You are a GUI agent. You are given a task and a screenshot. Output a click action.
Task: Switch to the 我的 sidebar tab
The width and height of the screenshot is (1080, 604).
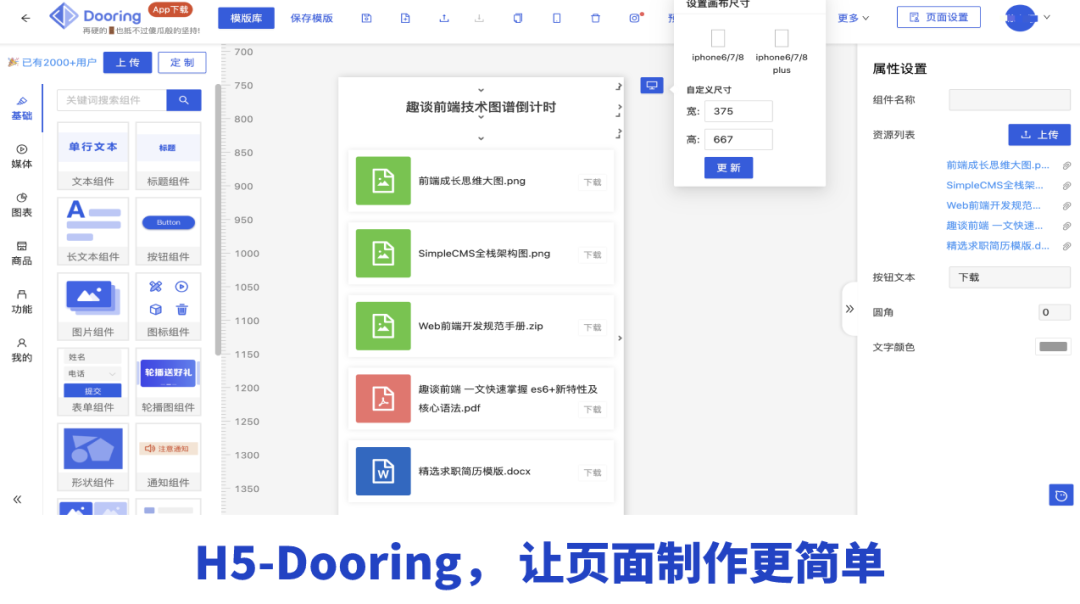[x=21, y=350]
